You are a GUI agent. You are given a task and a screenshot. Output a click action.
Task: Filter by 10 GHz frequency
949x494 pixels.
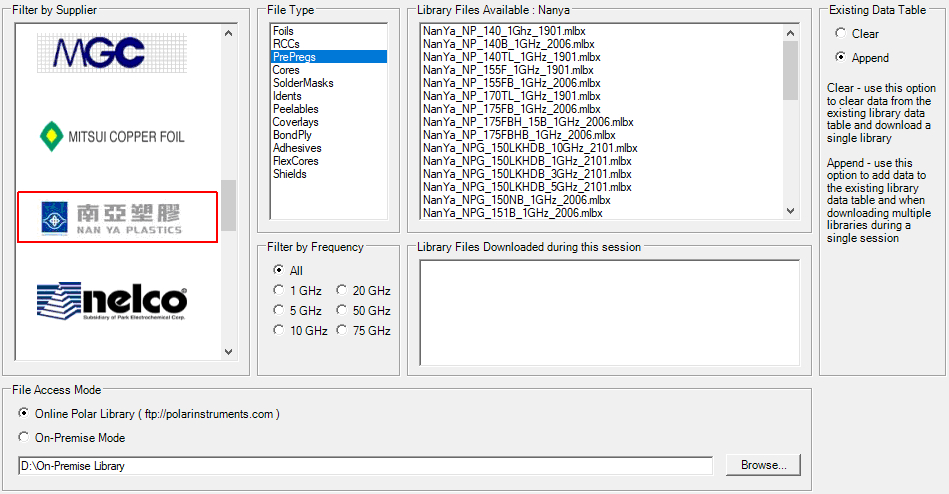pos(301,331)
